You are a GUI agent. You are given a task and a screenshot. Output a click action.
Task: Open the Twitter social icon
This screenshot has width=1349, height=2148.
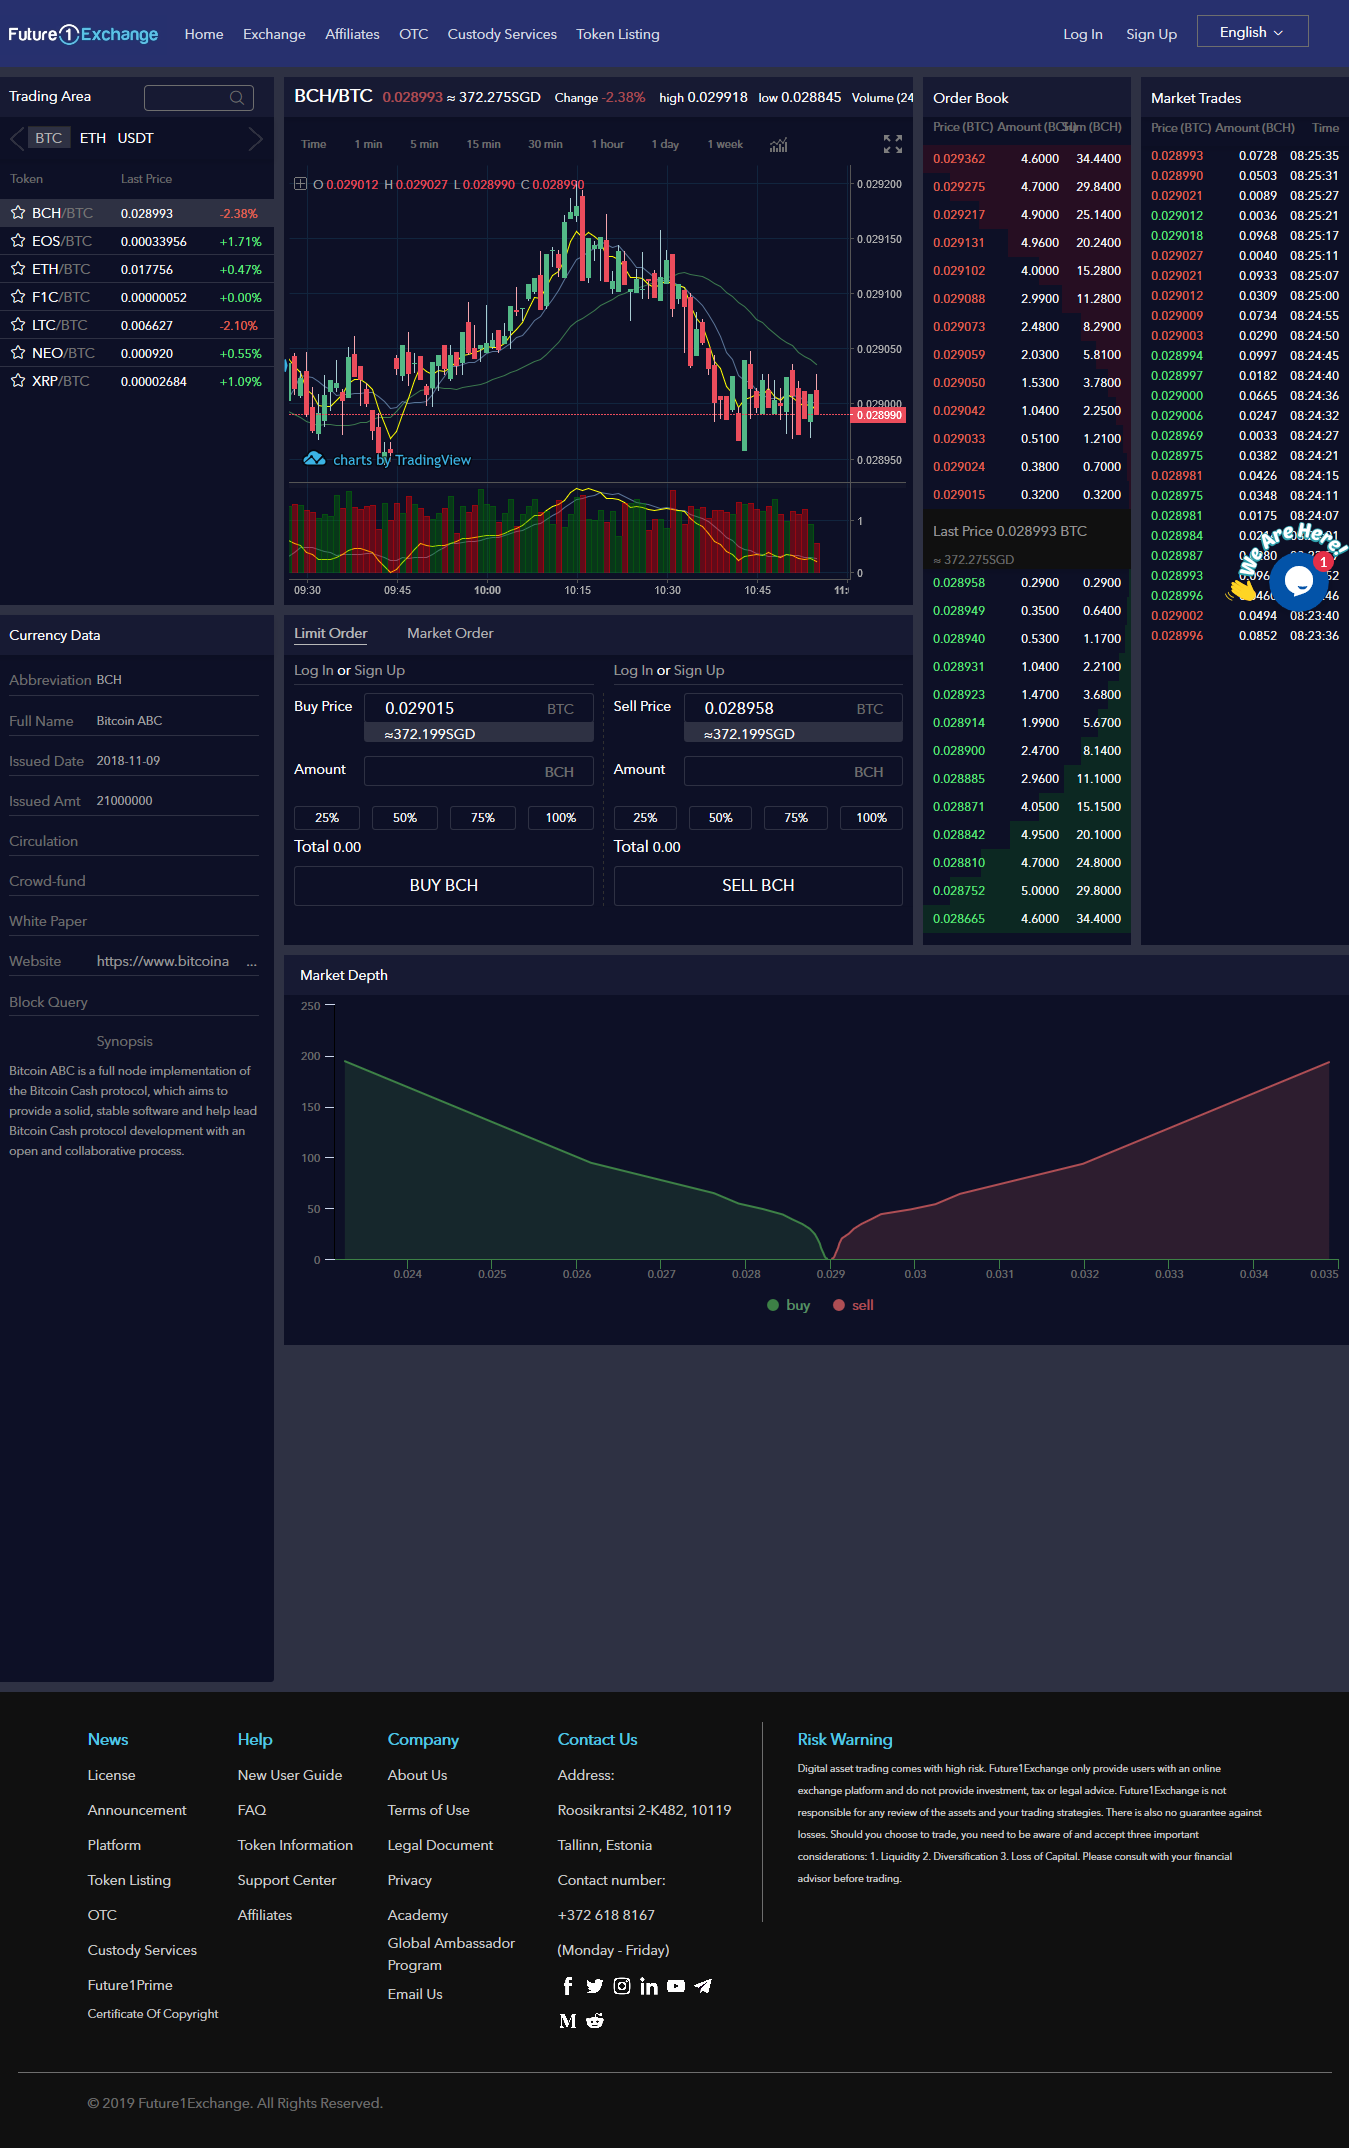tap(594, 1986)
